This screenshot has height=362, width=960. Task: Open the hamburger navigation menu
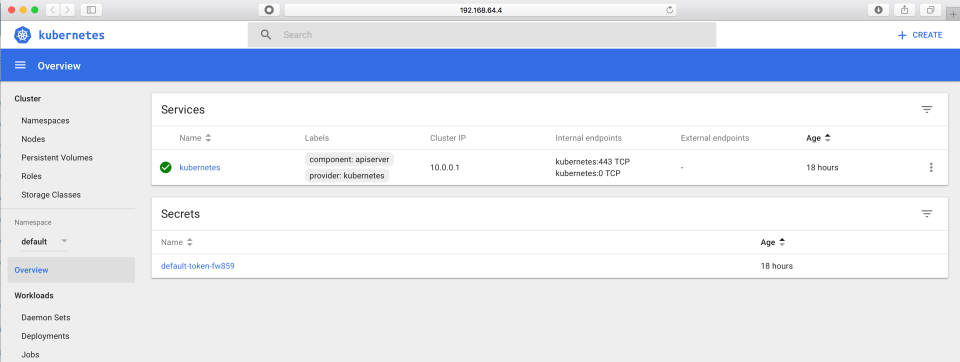coord(20,66)
